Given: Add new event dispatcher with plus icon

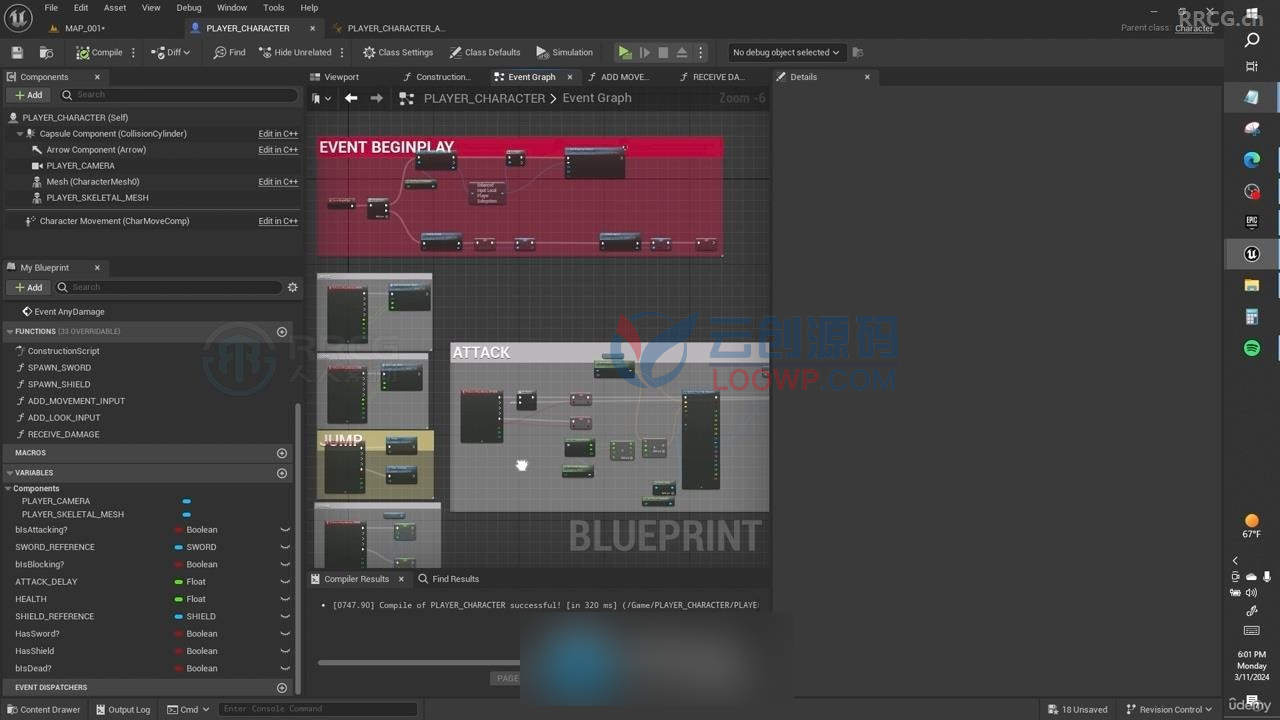Looking at the screenshot, I should pos(282,688).
